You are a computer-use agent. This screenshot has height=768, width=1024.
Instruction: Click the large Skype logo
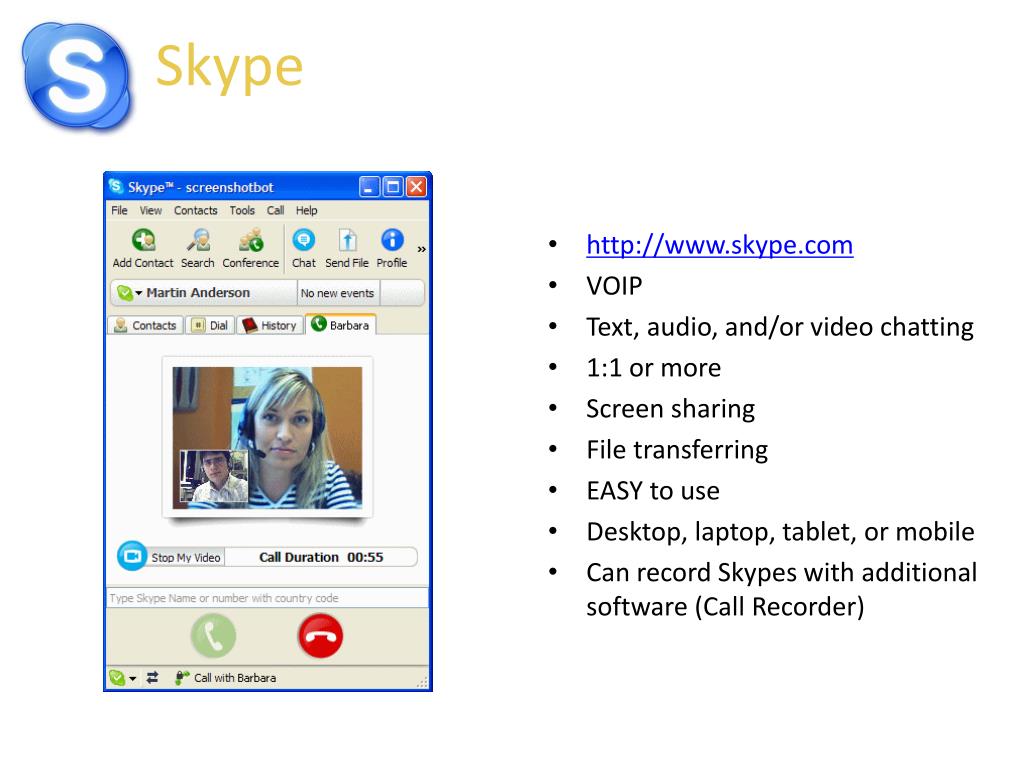77,74
